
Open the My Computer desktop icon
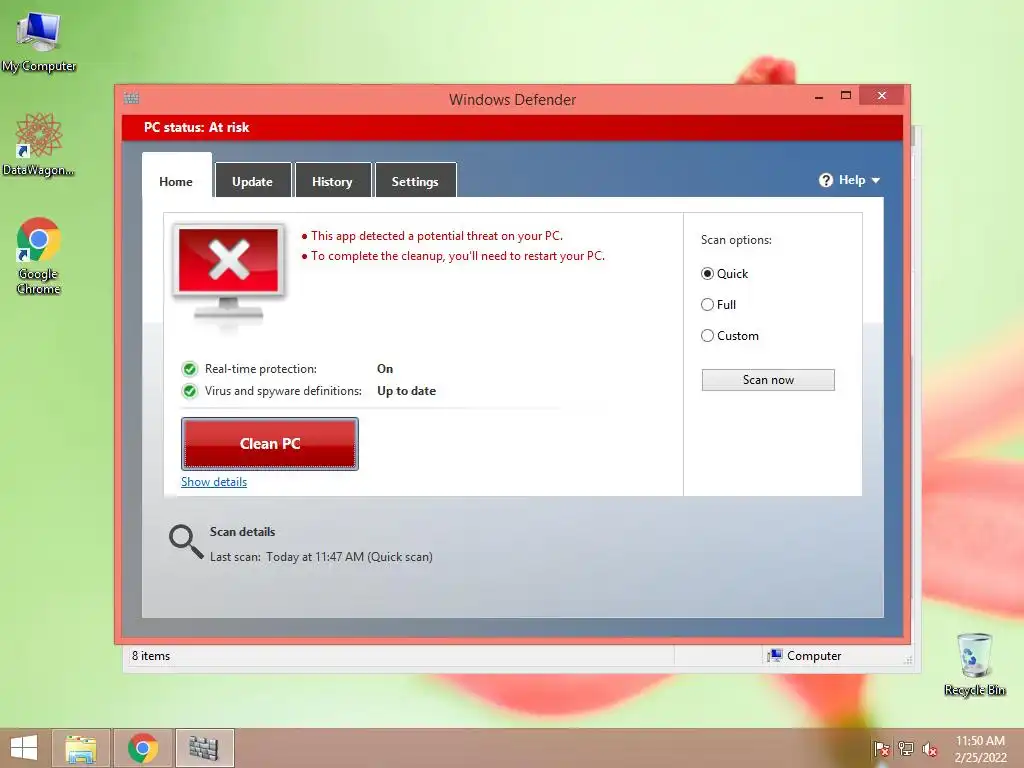[39, 40]
